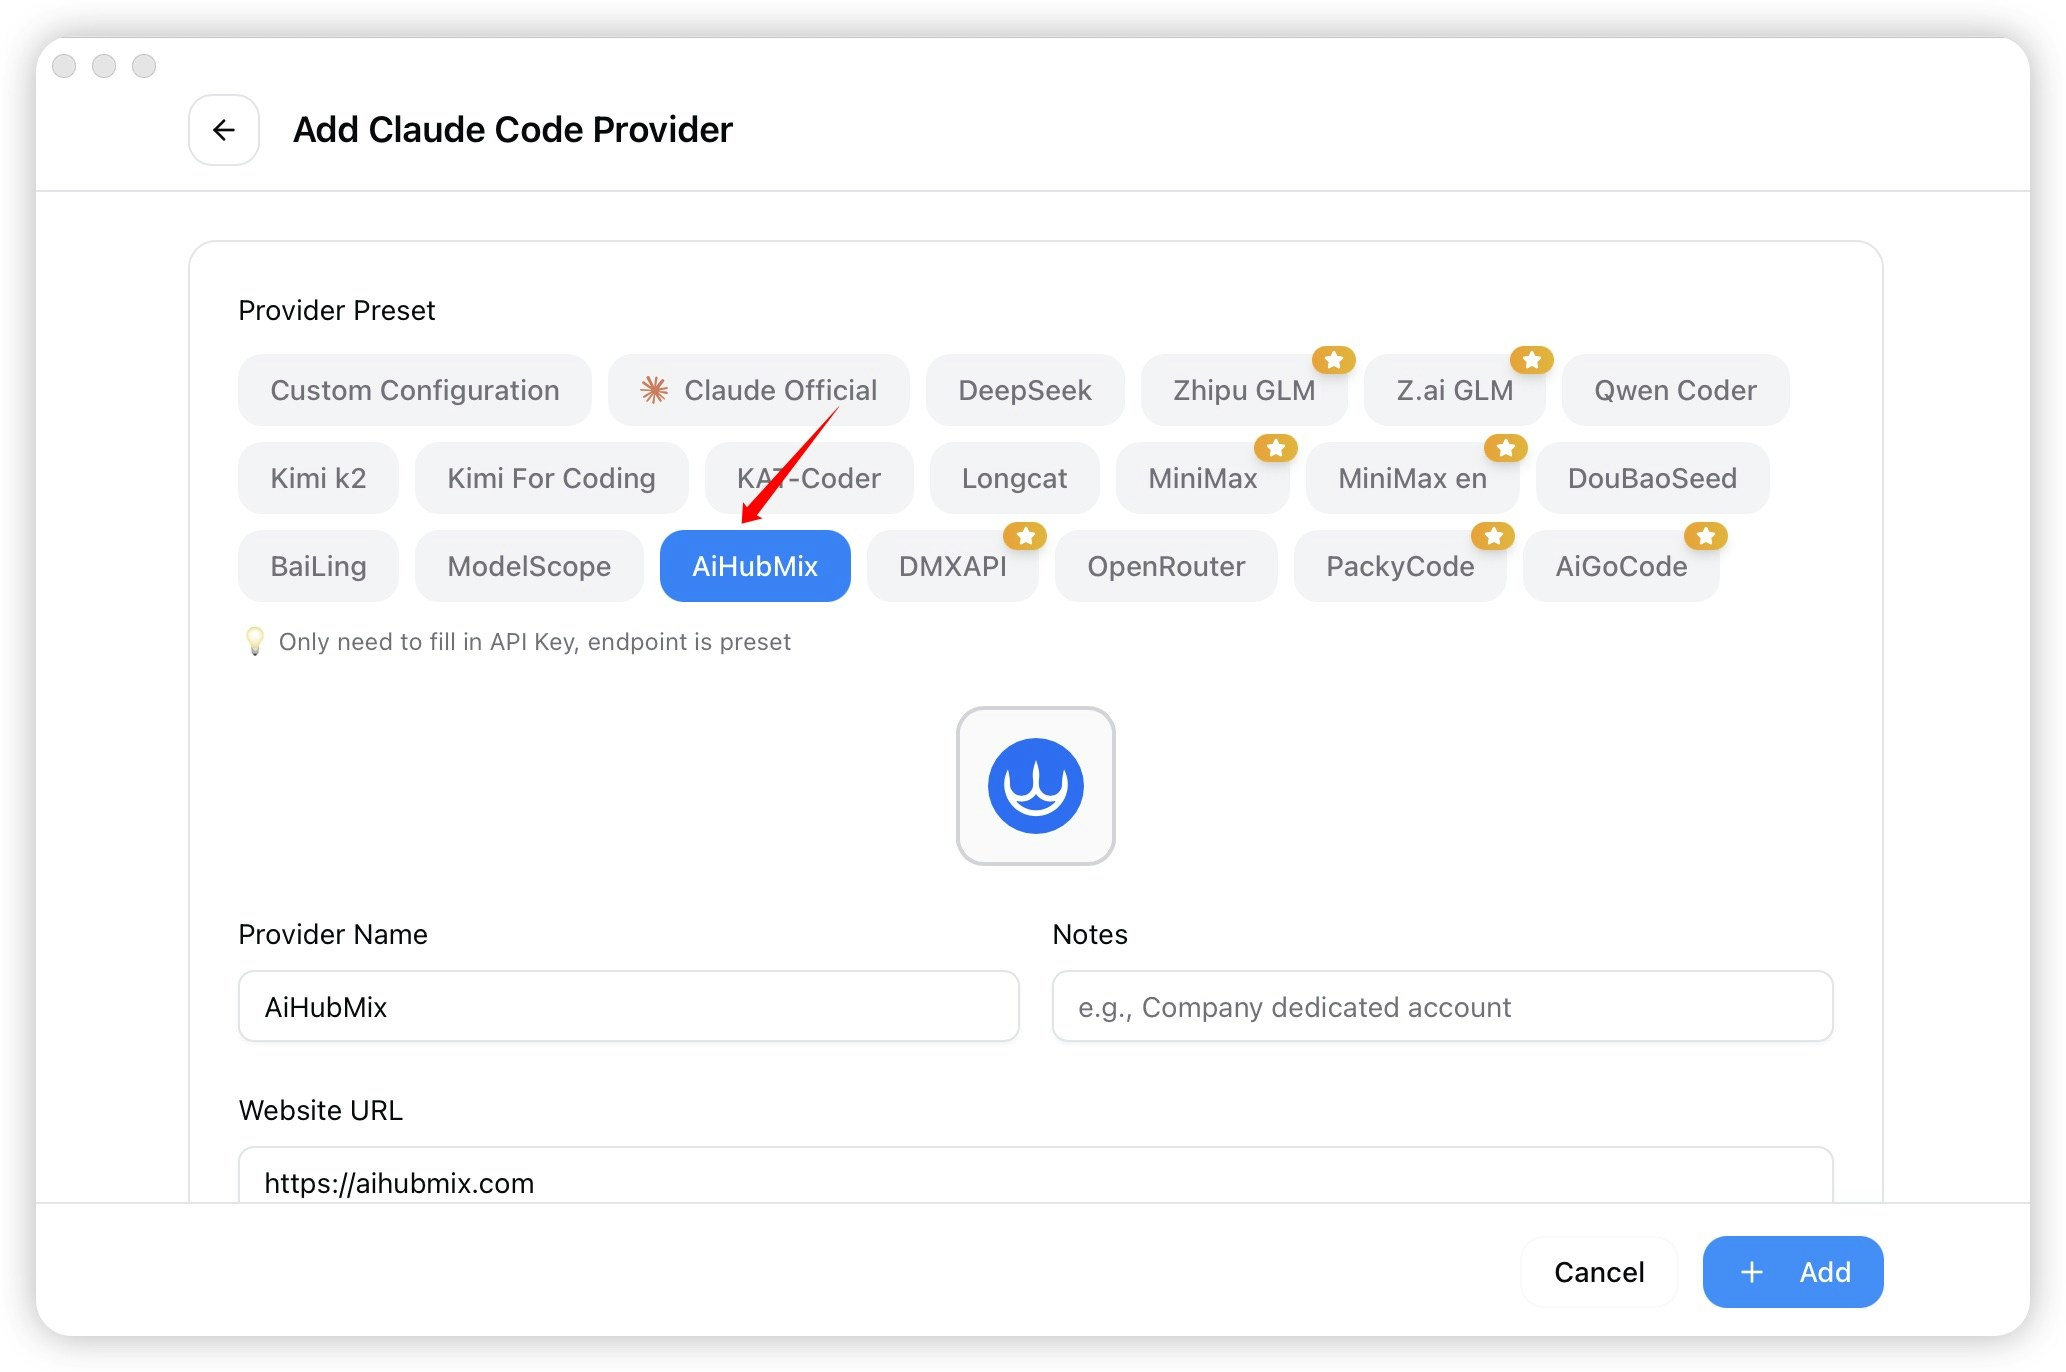Select the ModelScope preset chip
This screenshot has width=2066, height=1372.
pos(529,566)
